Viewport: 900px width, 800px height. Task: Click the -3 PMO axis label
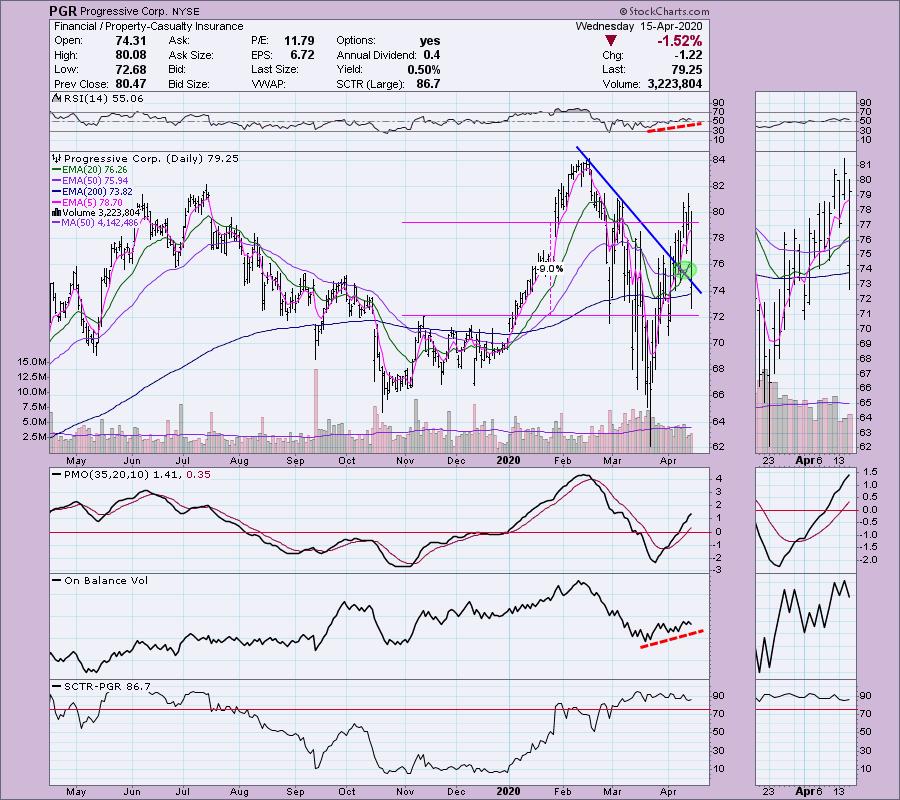719,570
